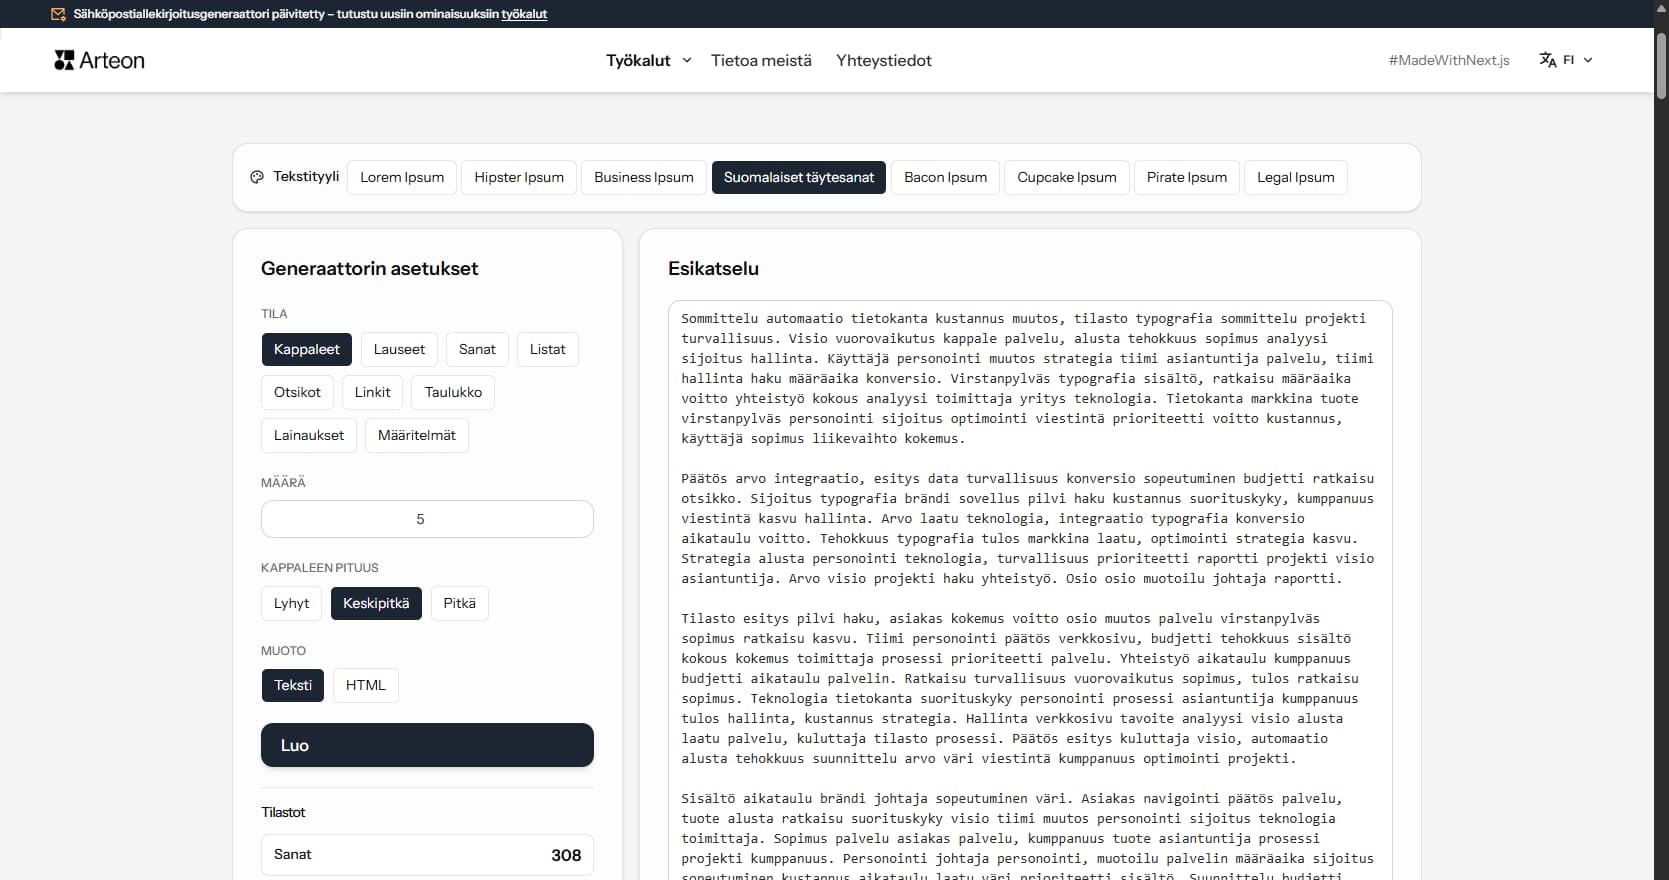Choose Kappaleet mode
The image size is (1669, 880).
tap(307, 349)
